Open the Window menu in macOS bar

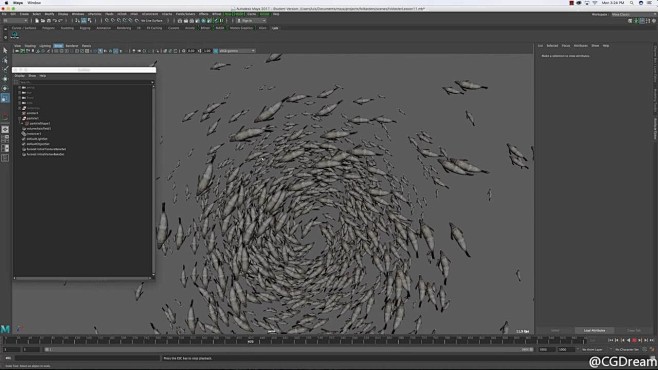pyautogui.click(x=34, y=3)
